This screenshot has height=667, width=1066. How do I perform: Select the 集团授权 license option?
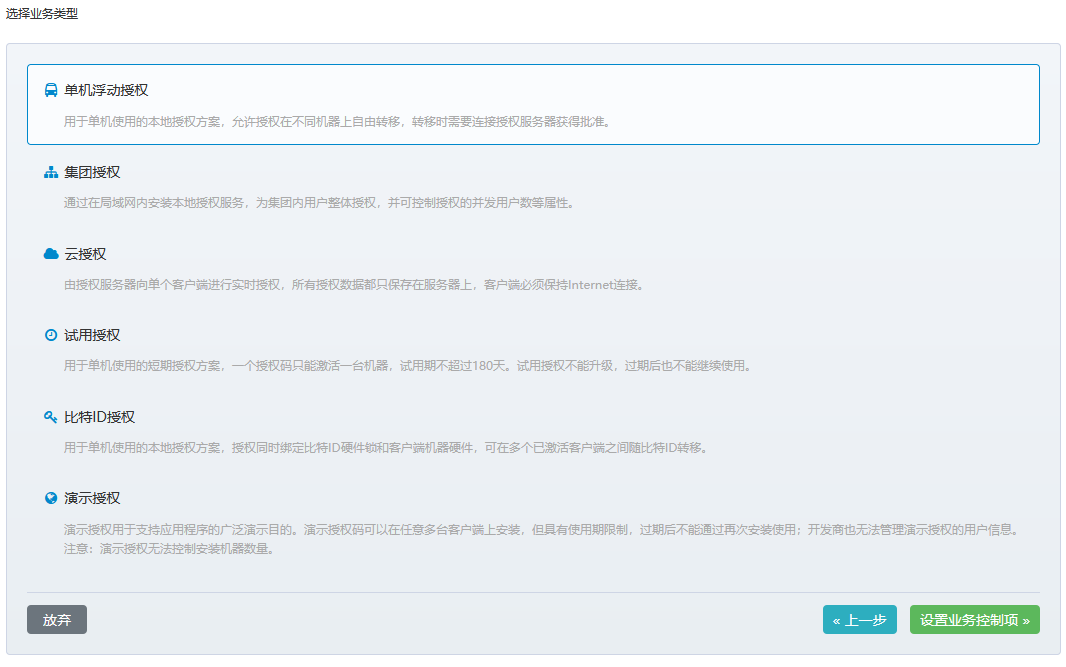[x=92, y=171]
